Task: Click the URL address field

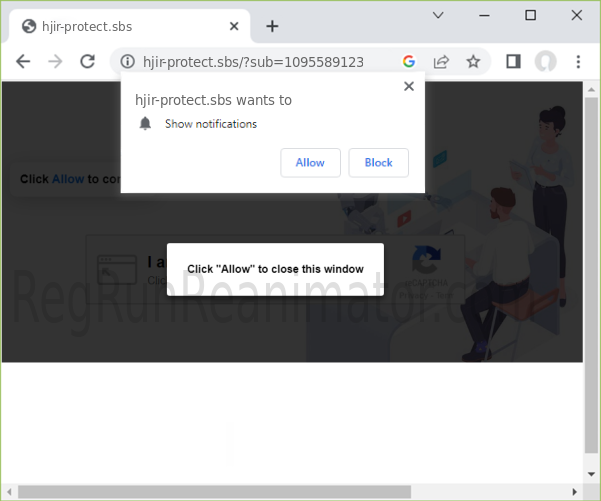Action: 260,62
